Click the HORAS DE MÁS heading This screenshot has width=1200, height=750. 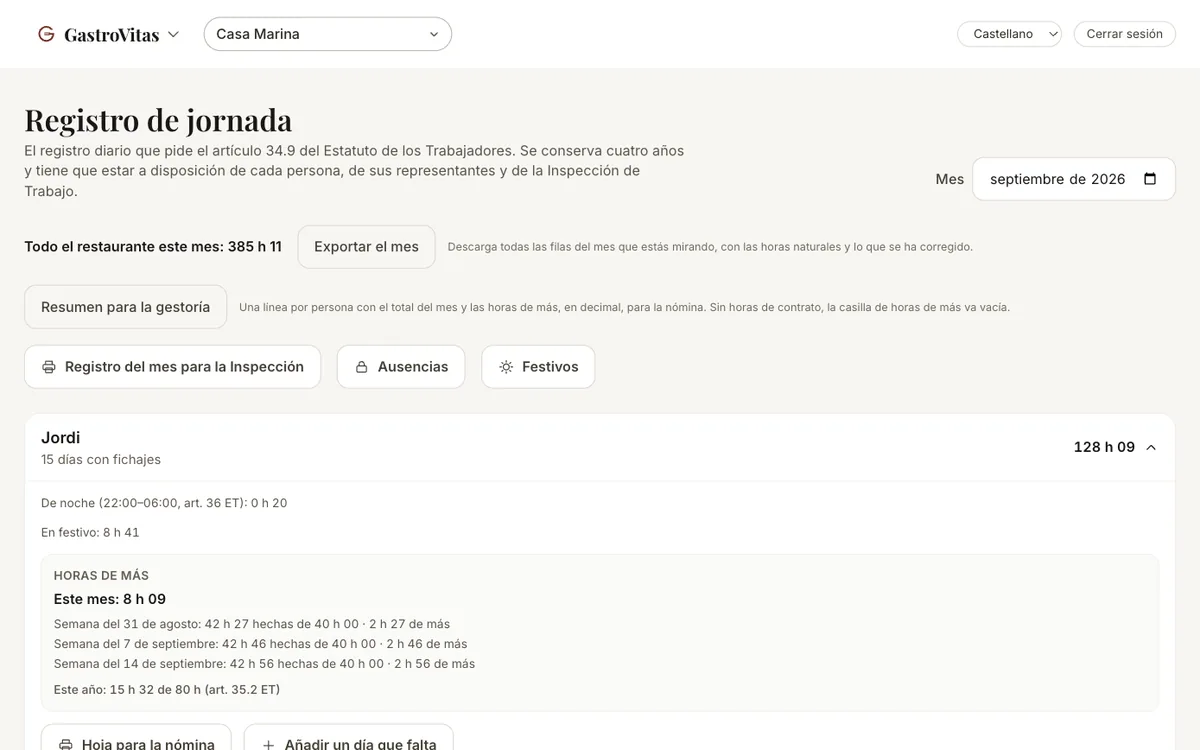point(101,576)
